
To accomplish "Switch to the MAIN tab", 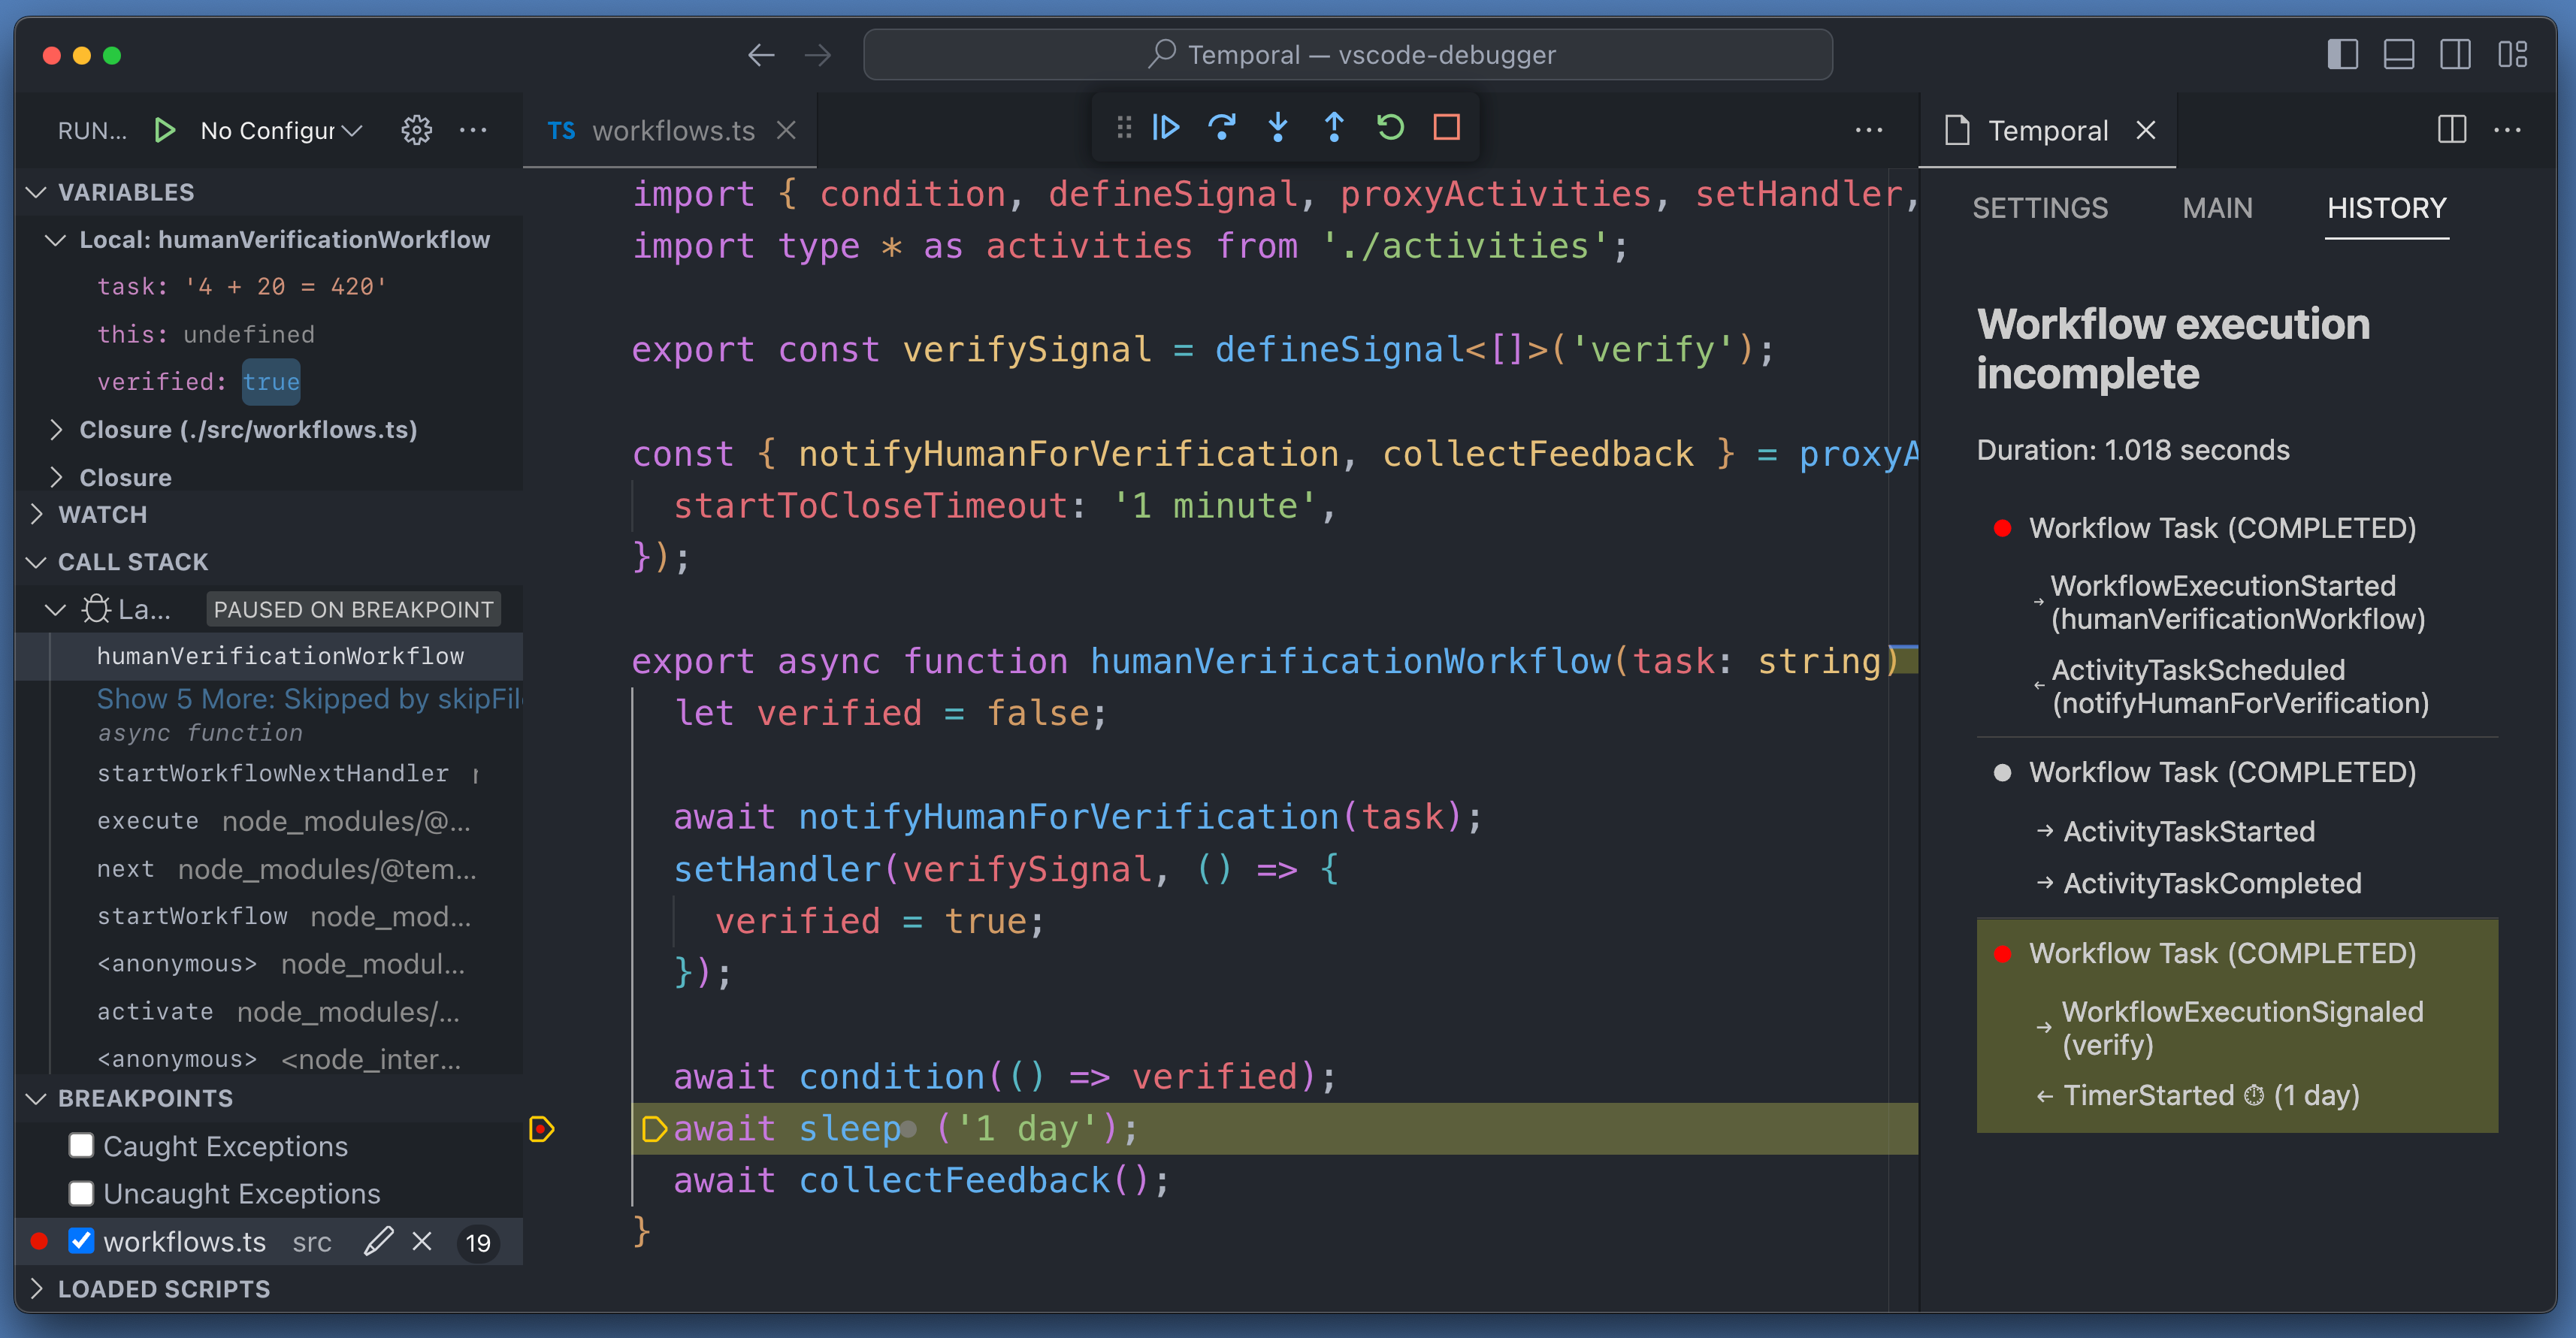I will coord(2217,208).
